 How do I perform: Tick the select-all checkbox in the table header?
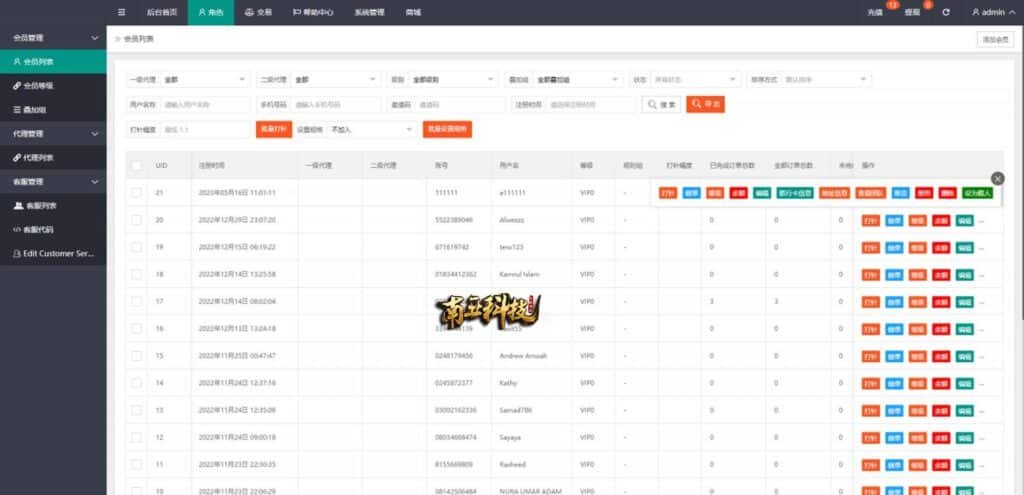pyautogui.click(x=136, y=165)
